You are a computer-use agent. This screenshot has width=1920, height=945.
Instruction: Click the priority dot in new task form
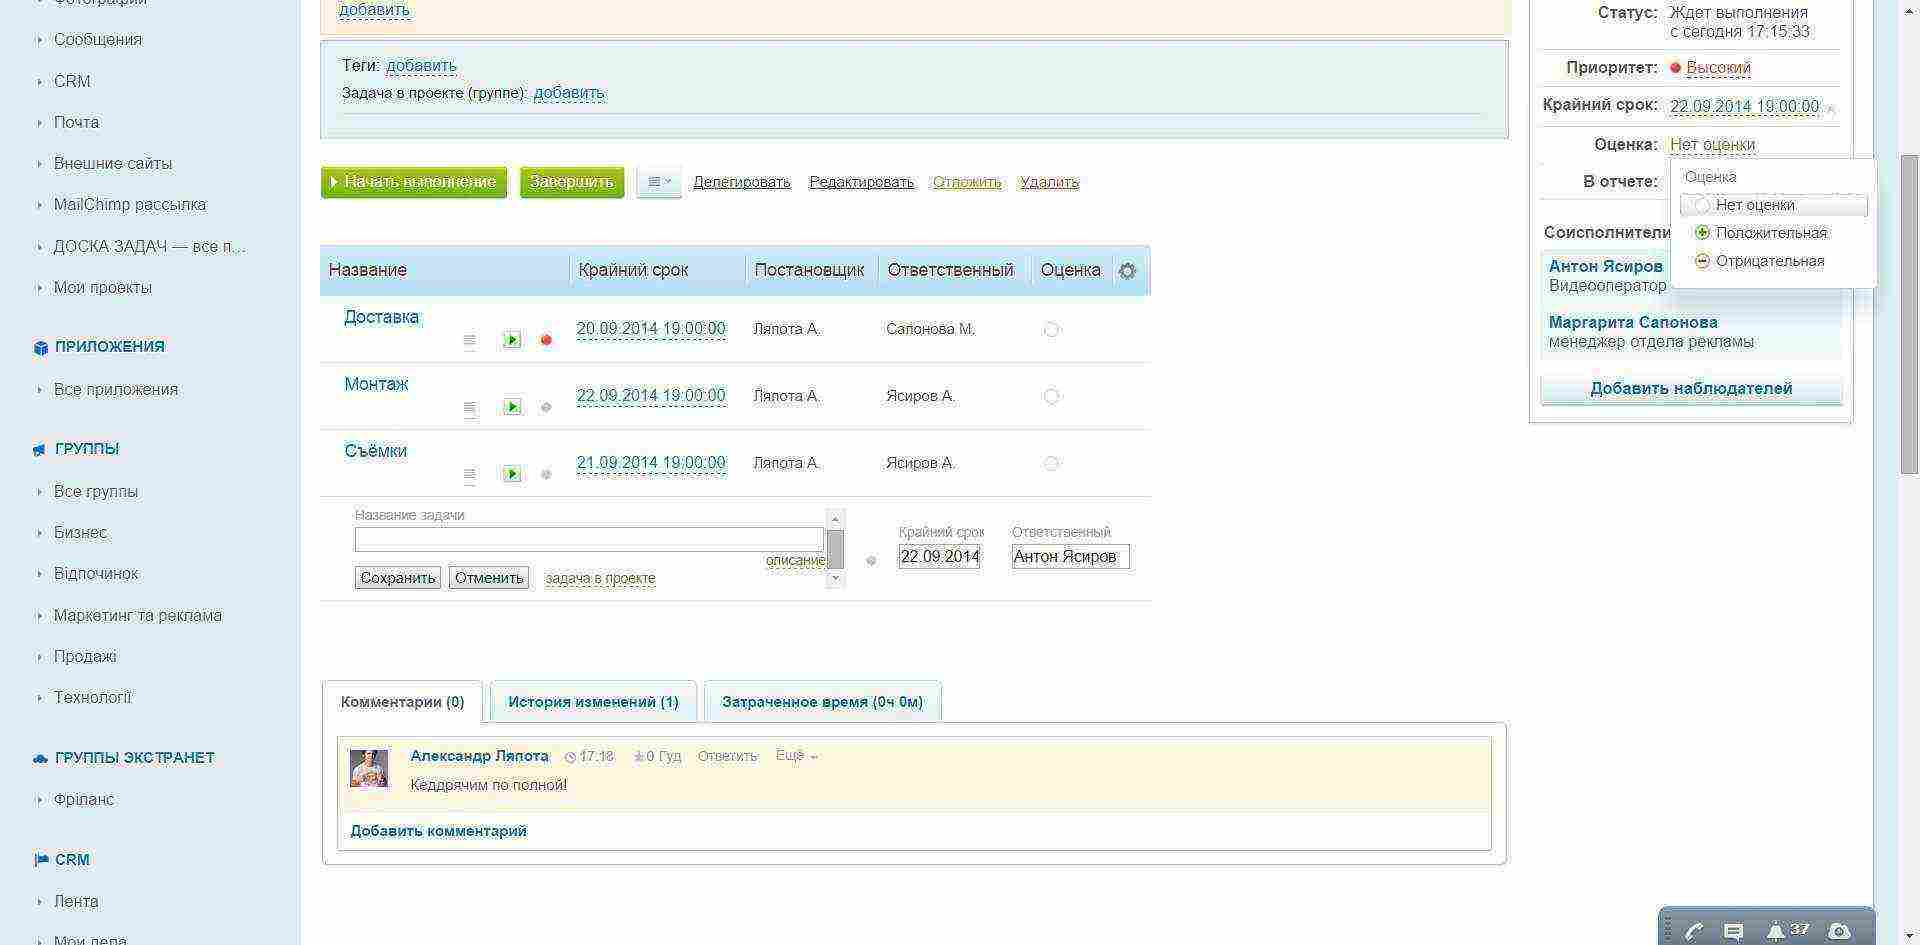click(x=871, y=561)
